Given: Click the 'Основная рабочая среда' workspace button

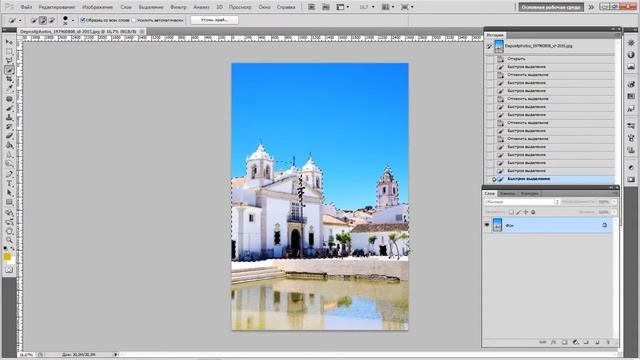Looking at the screenshot, I should pyautogui.click(x=551, y=7).
